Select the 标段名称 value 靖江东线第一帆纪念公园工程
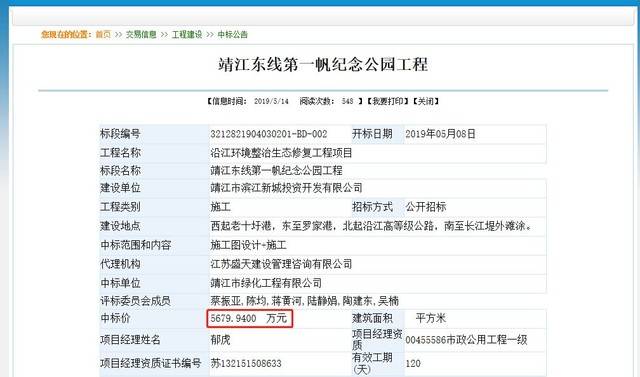 click(x=276, y=171)
